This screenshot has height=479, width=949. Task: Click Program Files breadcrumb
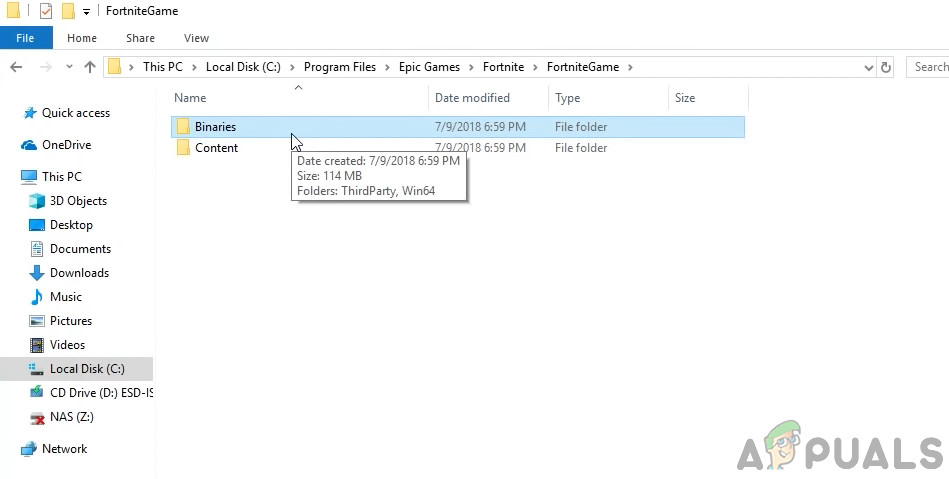[x=340, y=67]
